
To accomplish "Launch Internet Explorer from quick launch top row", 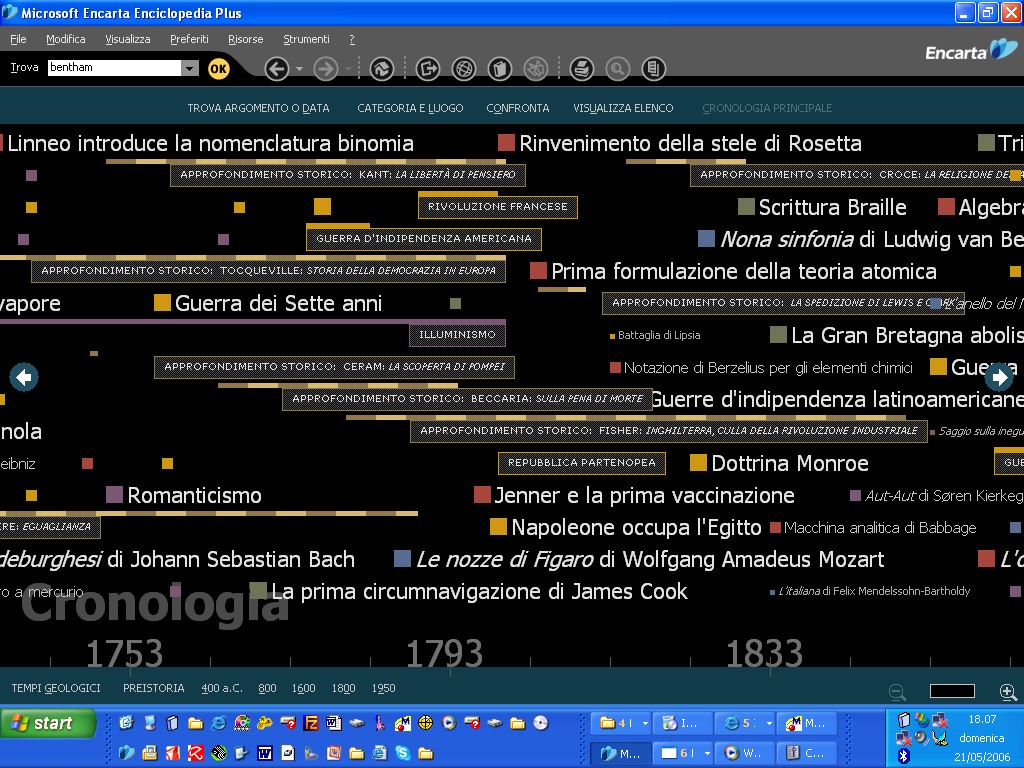I will (x=219, y=723).
